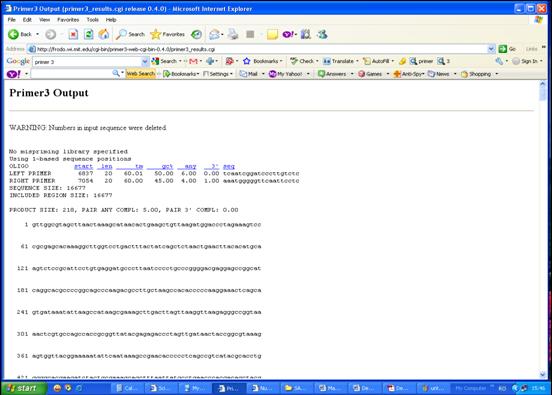
Task: Print the page using the printer icon
Action: pos(232,34)
